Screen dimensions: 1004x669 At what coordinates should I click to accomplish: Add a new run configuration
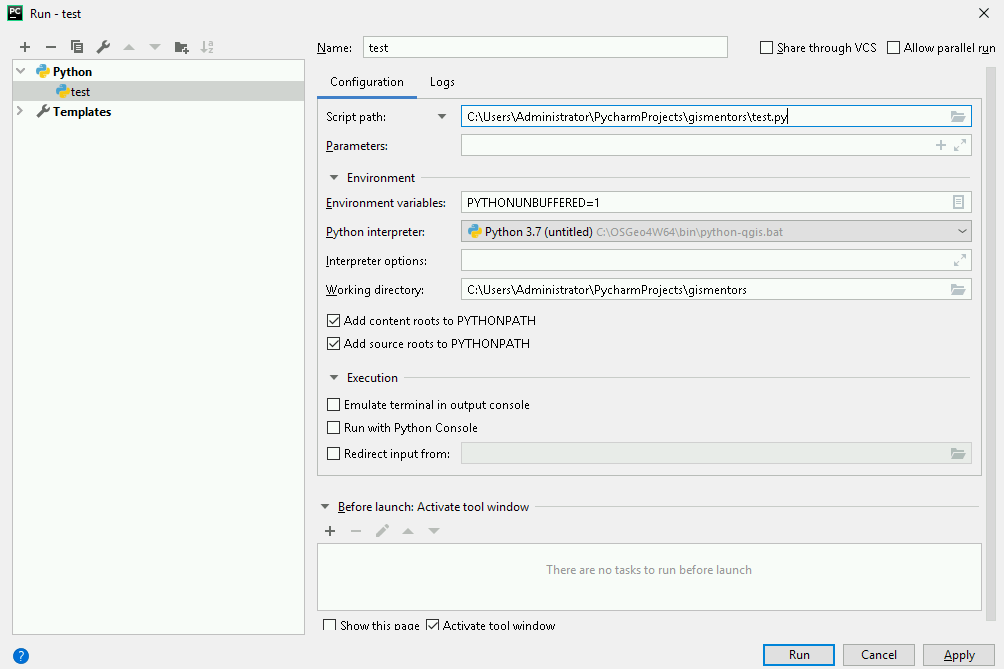24,46
